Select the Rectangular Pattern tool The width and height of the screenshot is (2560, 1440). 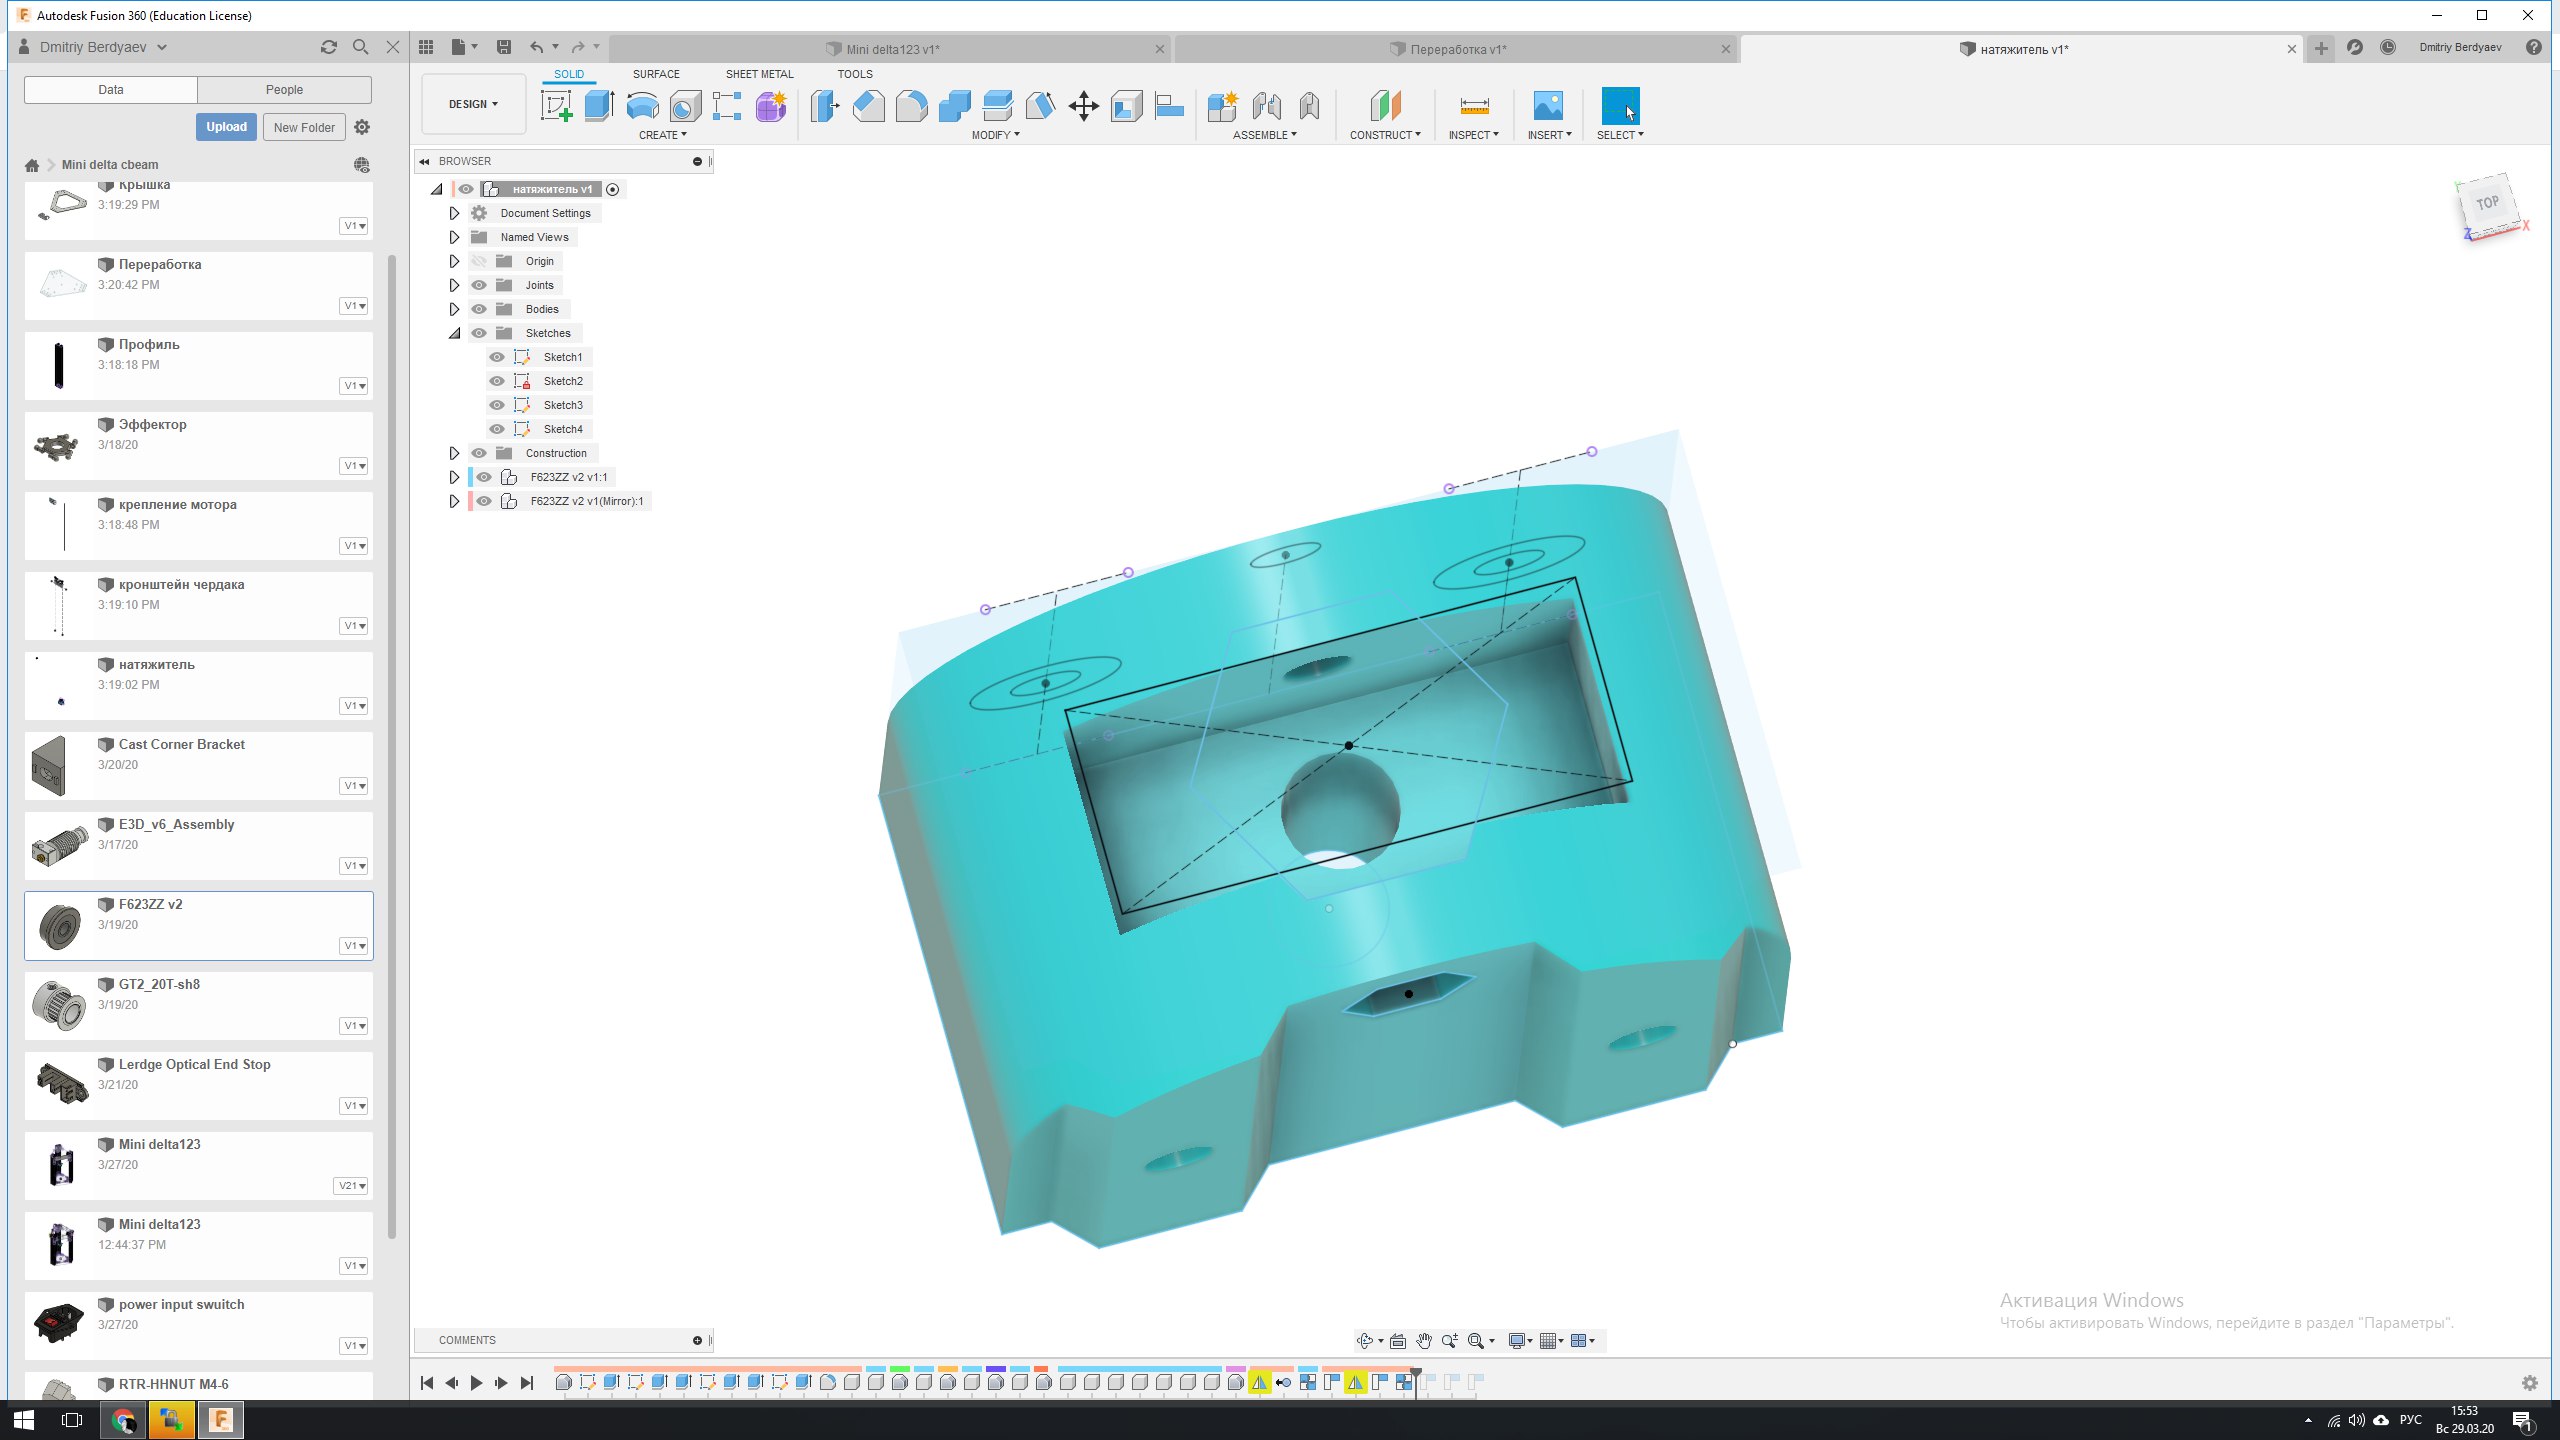727,106
